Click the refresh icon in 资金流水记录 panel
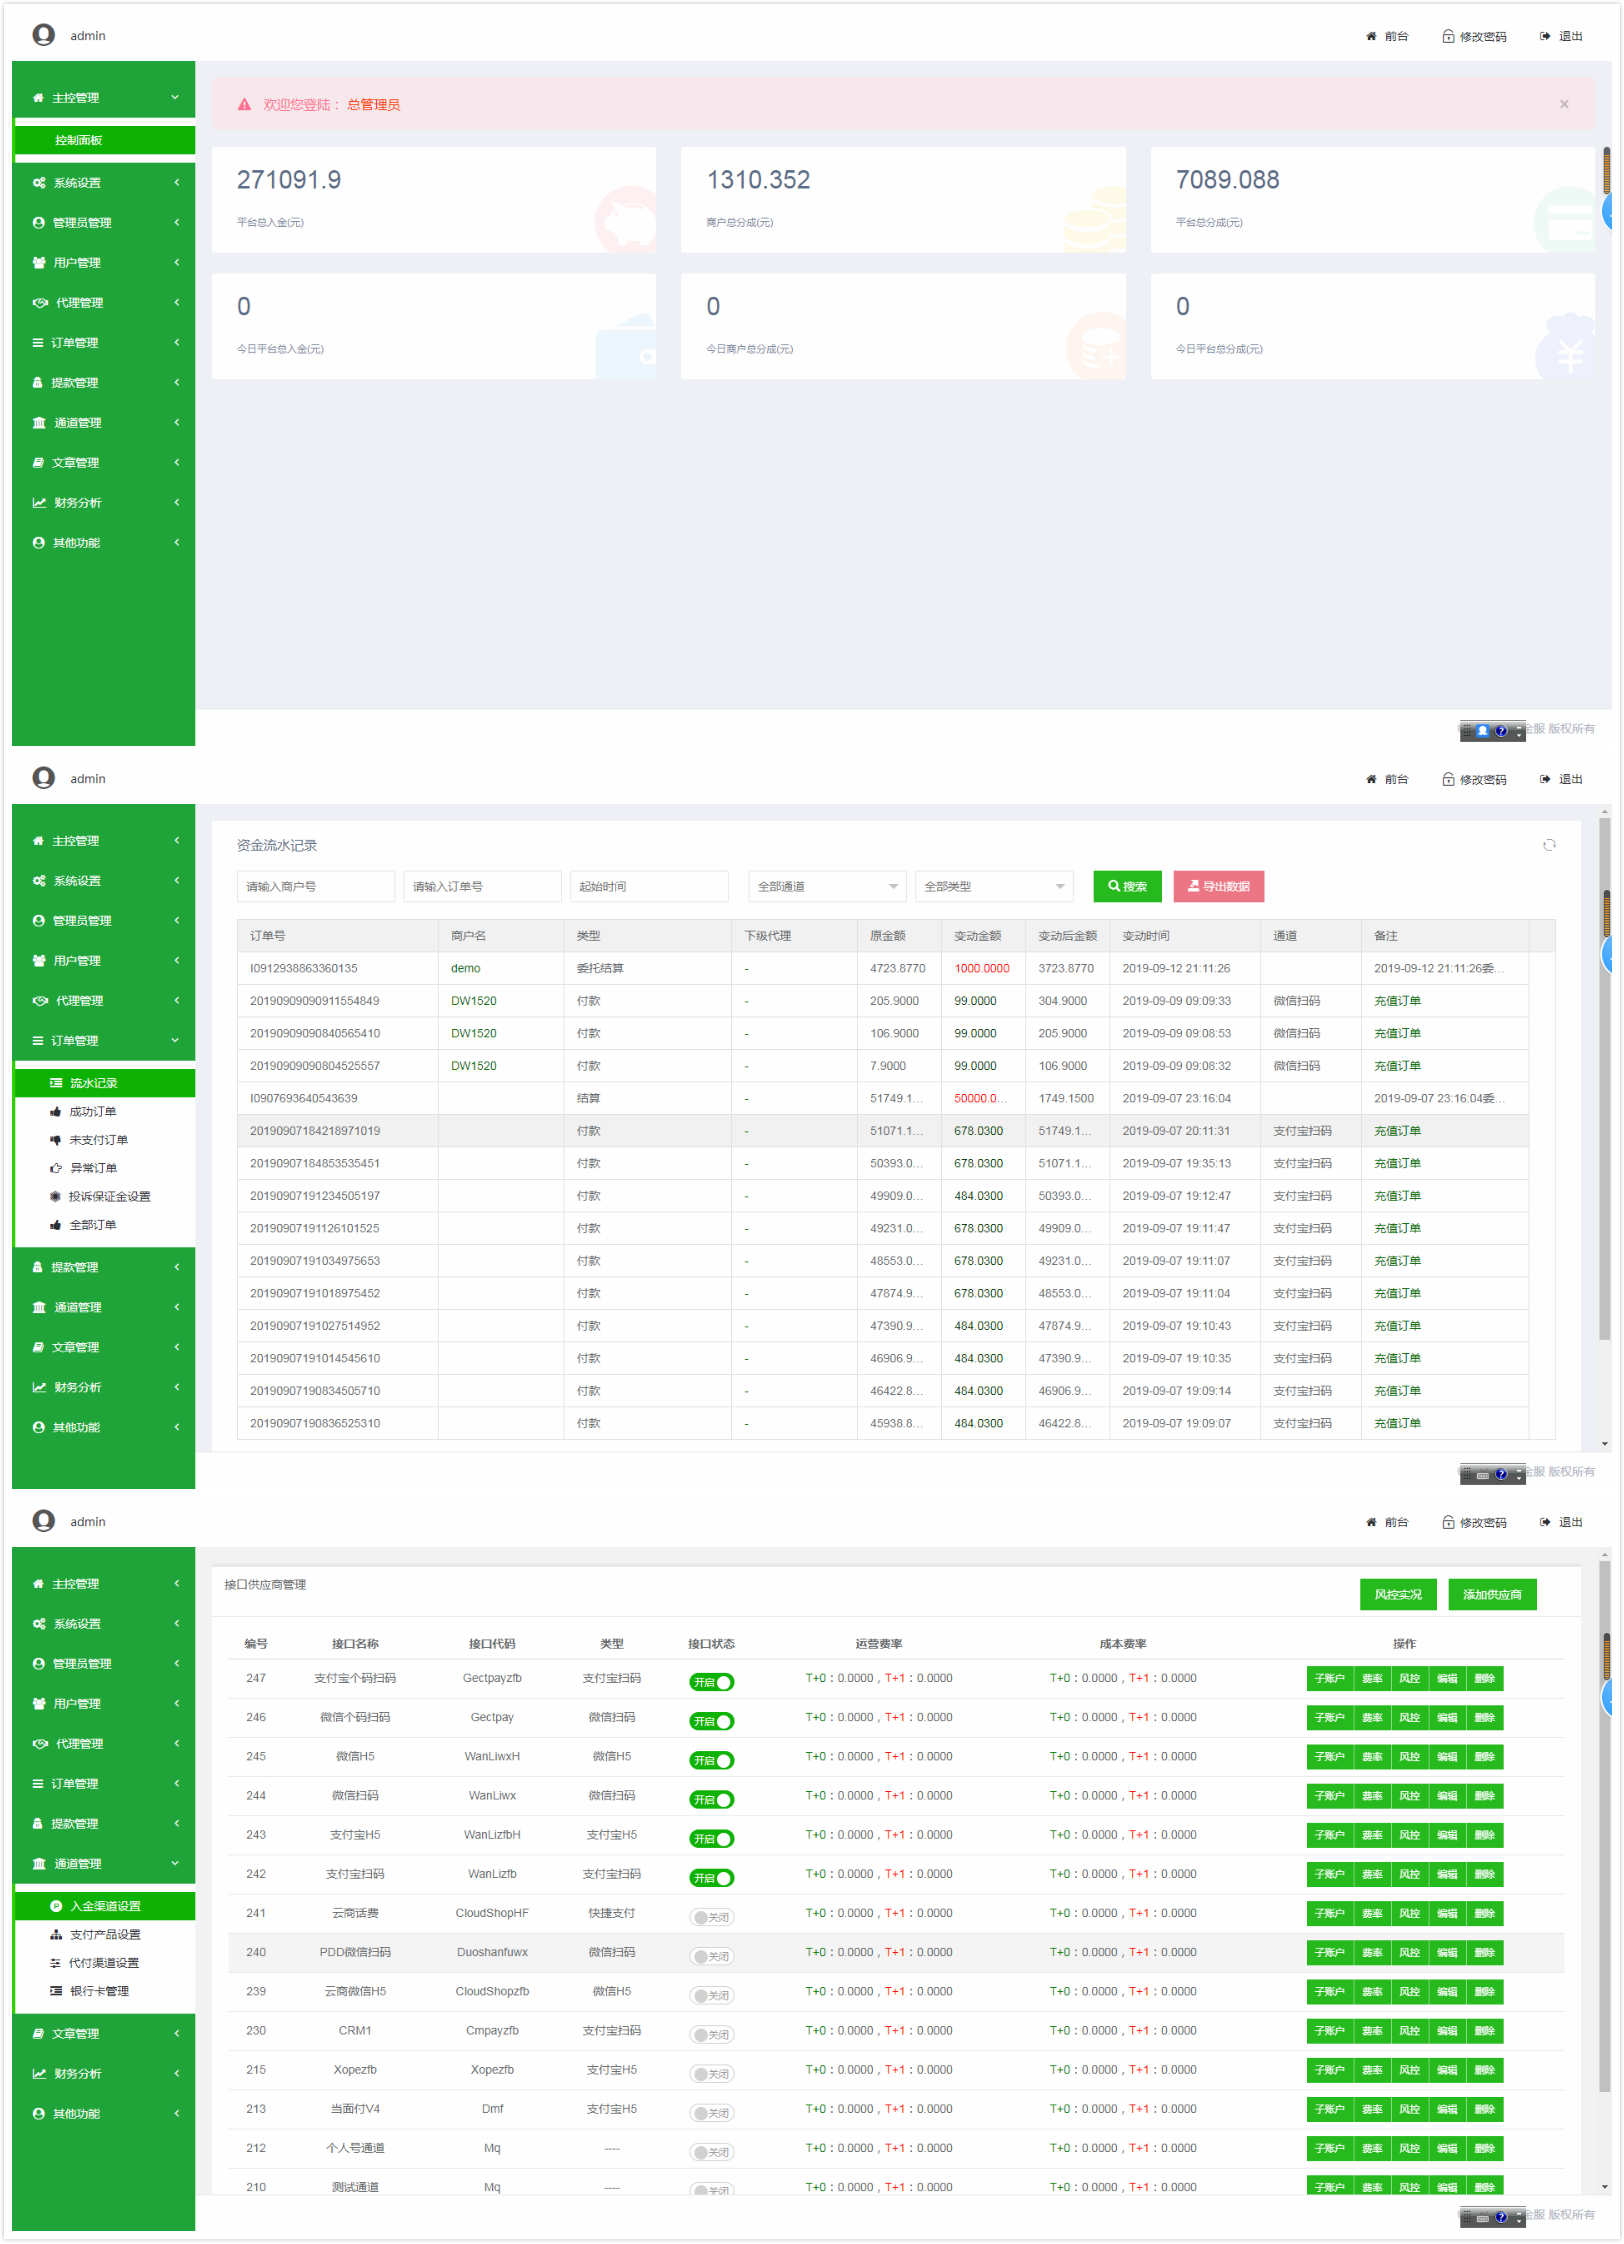Viewport: 1624px width, 2244px height. click(x=1548, y=845)
